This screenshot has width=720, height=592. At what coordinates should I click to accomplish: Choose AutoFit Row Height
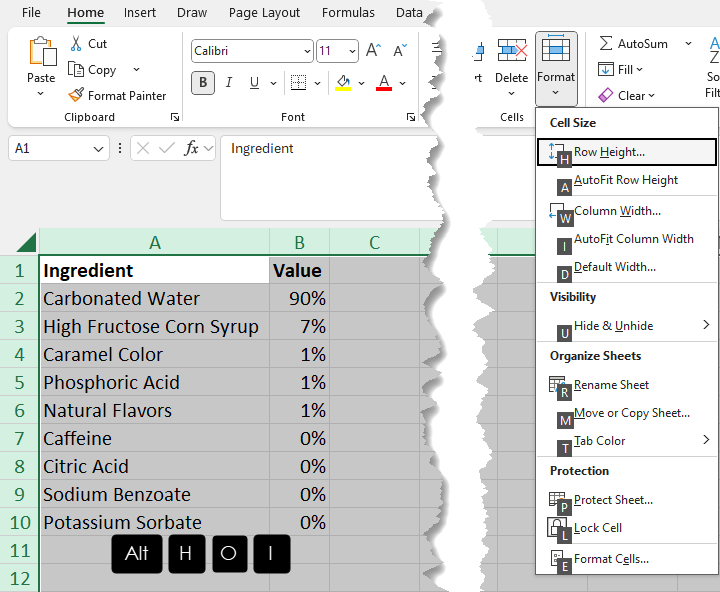tap(626, 180)
